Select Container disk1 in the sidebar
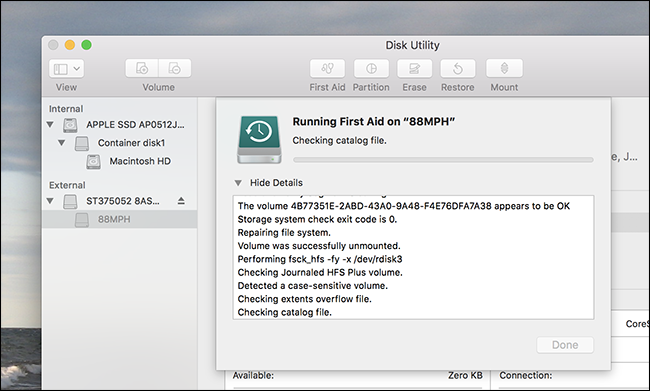The height and width of the screenshot is (391, 650). 131,143
